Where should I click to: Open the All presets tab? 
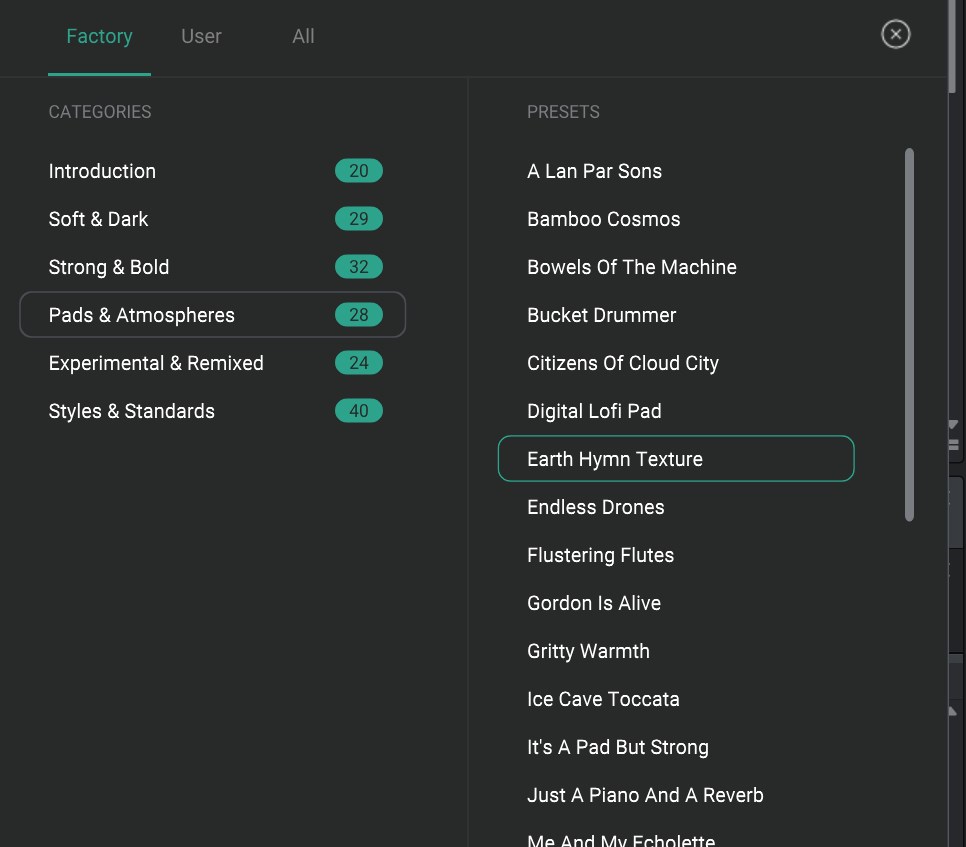pyautogui.click(x=303, y=37)
